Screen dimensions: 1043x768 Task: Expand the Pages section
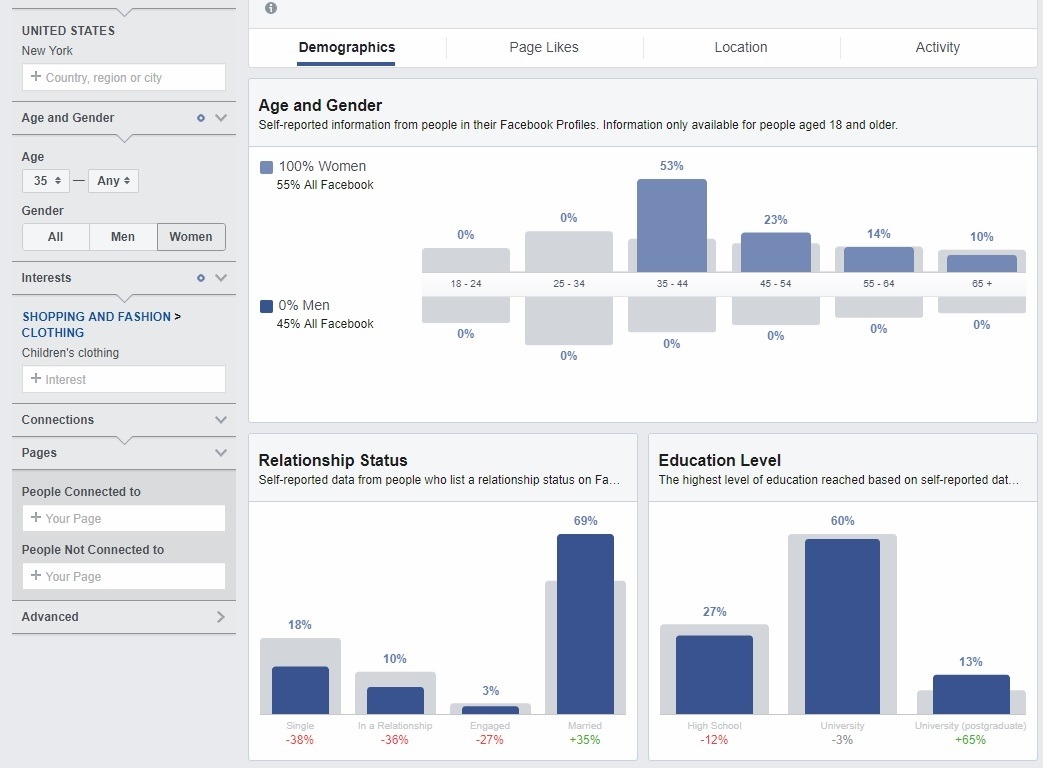click(220, 453)
